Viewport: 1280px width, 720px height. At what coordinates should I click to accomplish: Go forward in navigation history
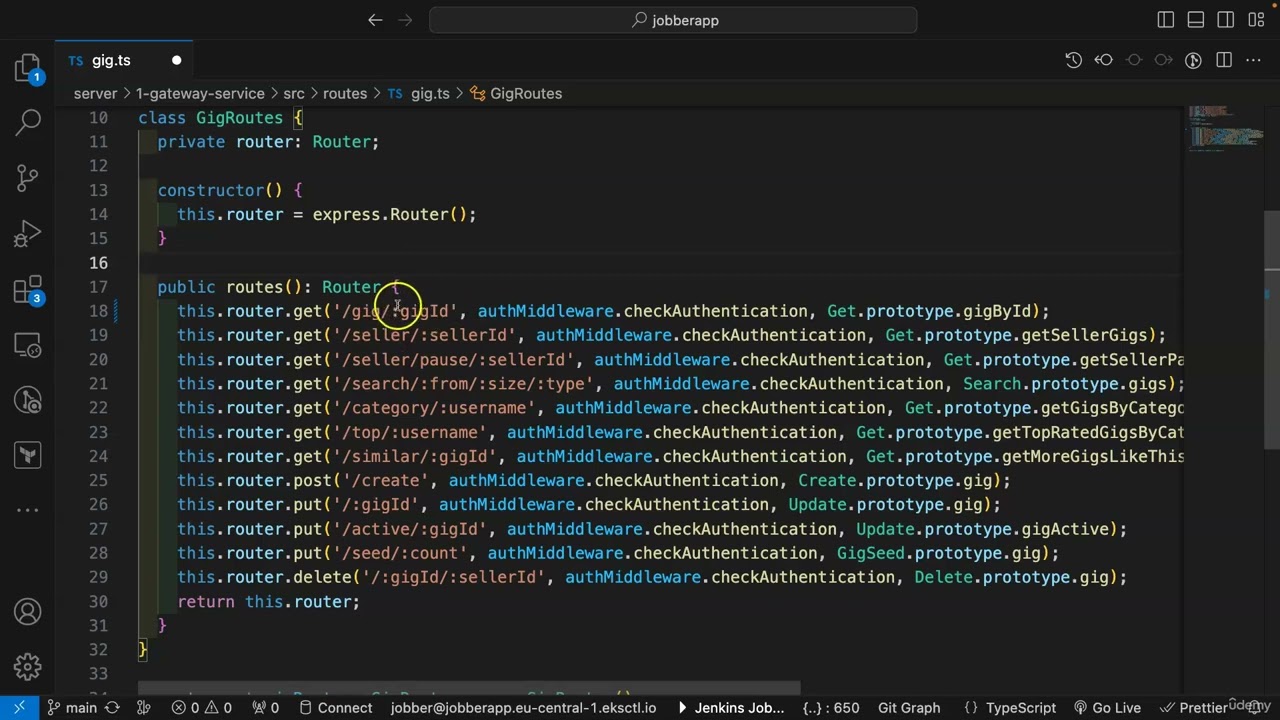[x=406, y=20]
